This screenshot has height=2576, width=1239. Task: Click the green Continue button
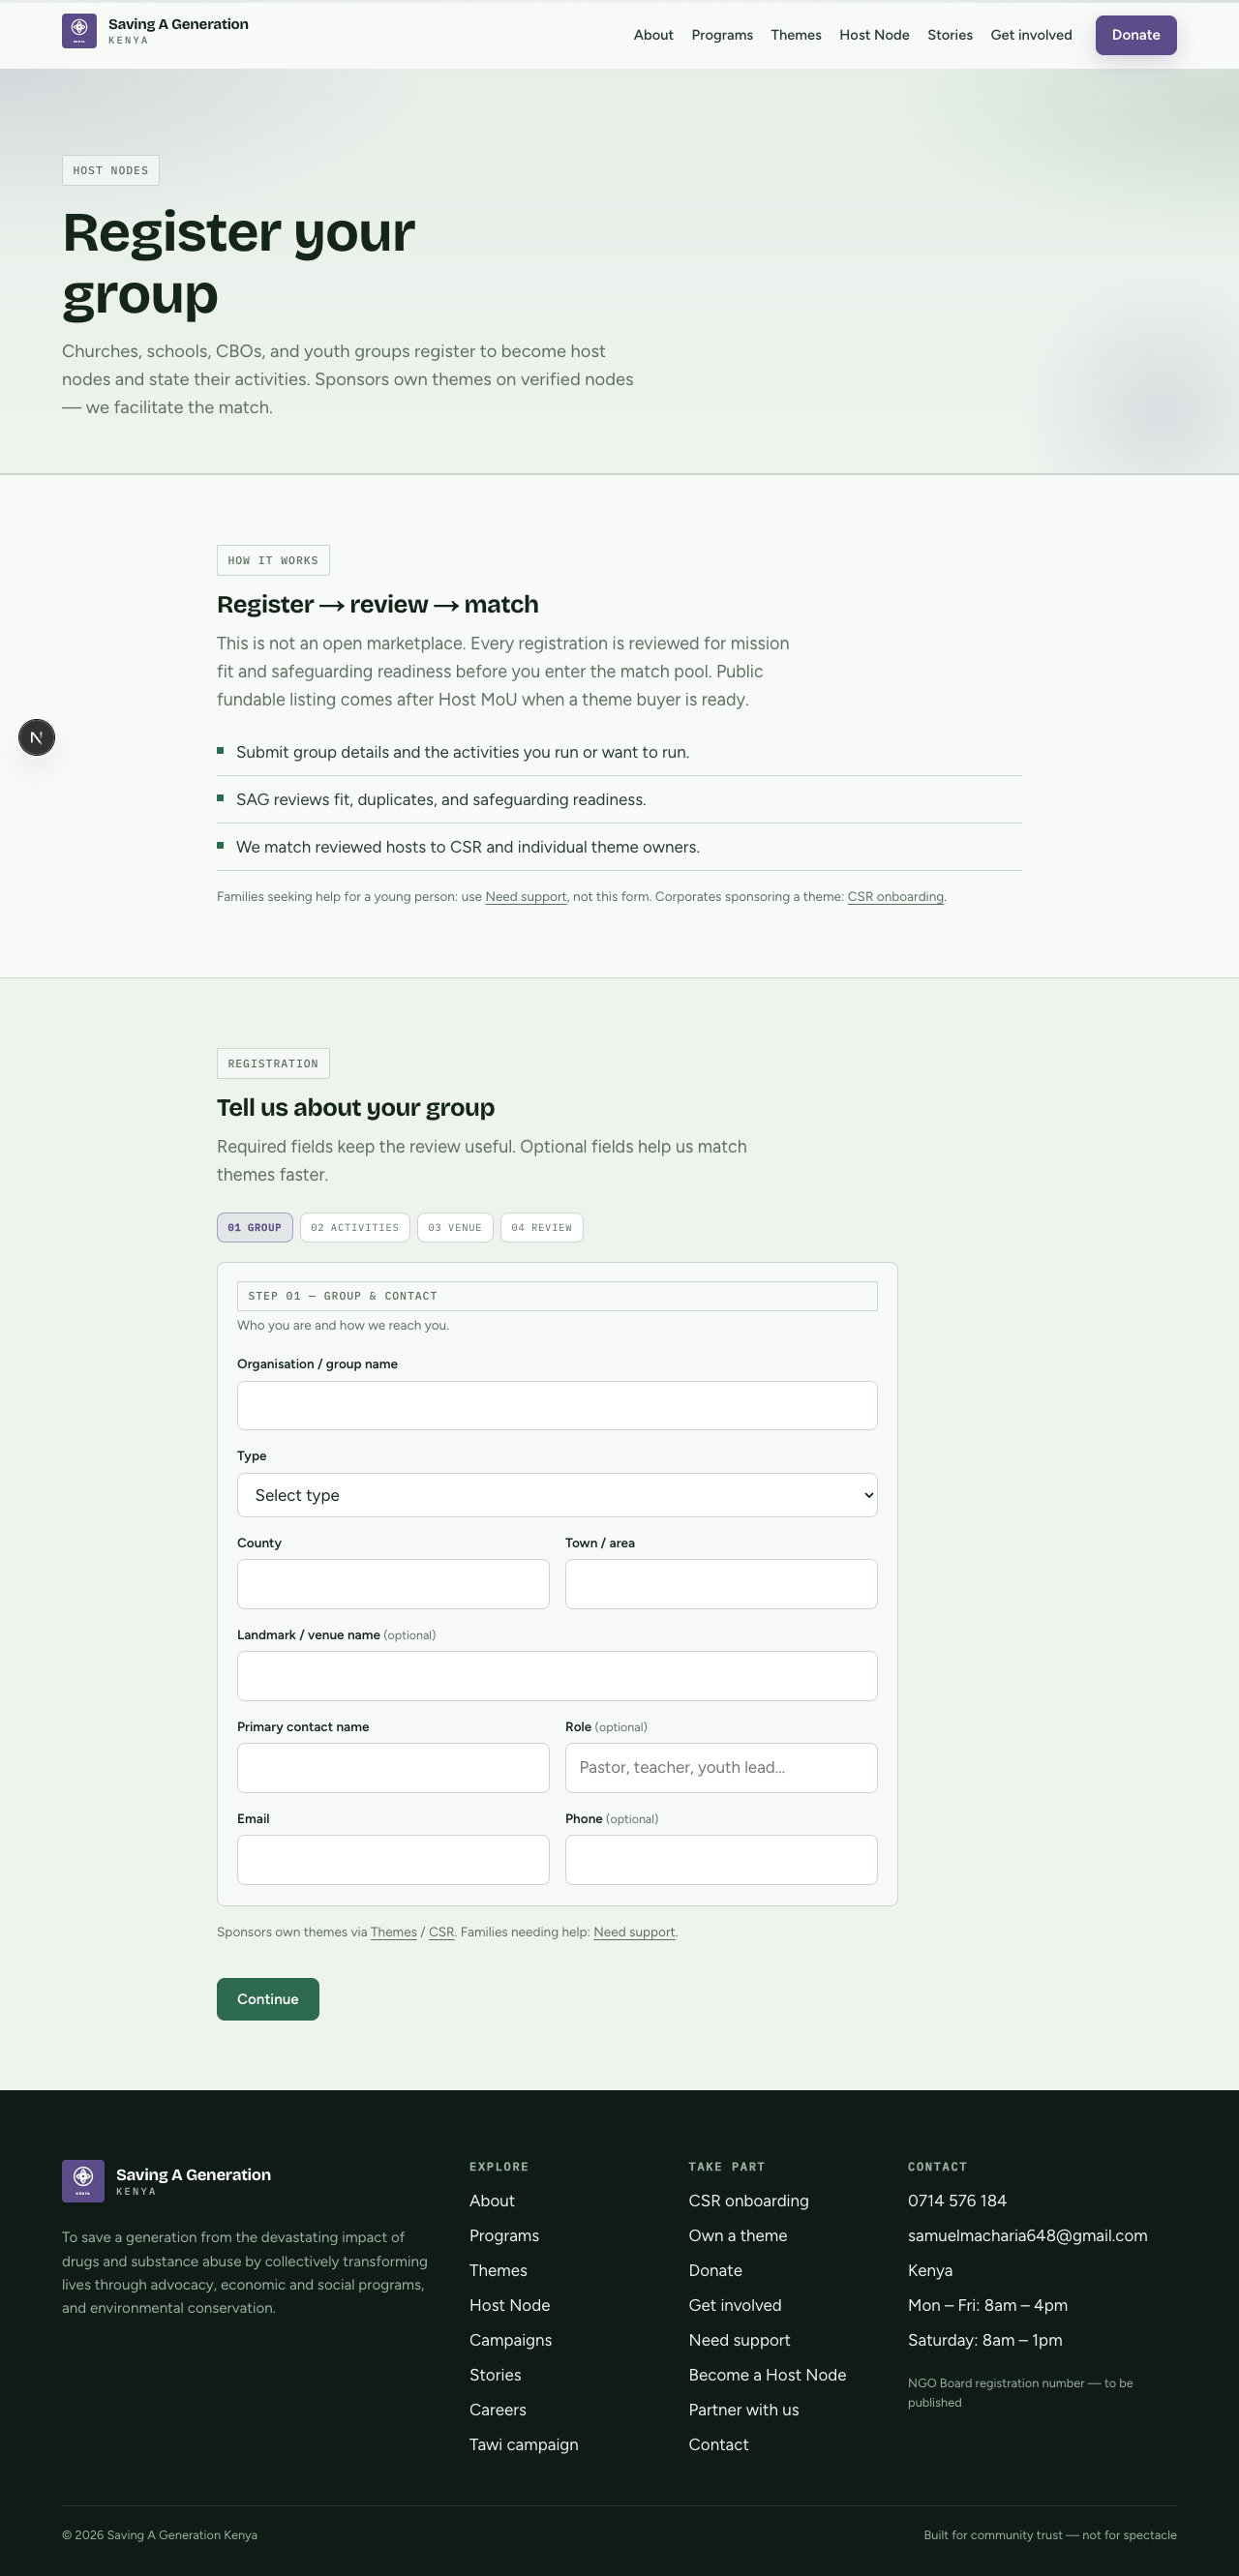click(268, 1999)
